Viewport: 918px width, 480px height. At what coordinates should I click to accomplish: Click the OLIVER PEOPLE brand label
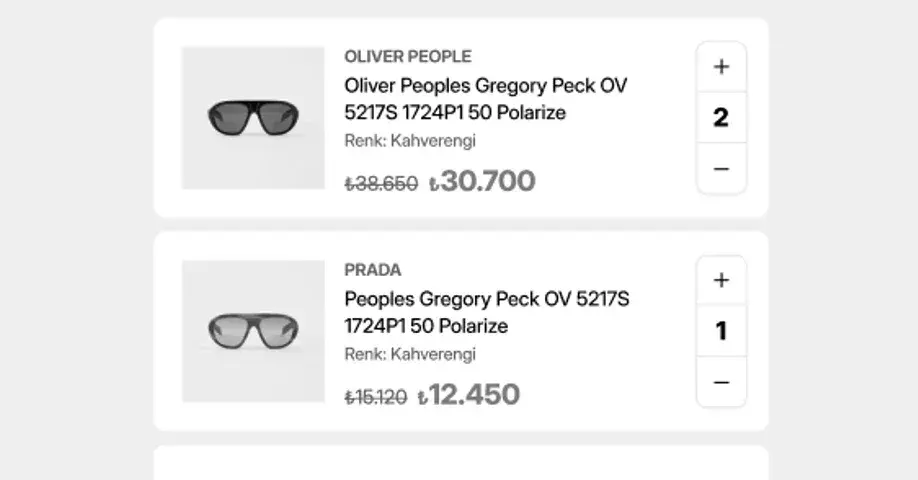coord(407,57)
